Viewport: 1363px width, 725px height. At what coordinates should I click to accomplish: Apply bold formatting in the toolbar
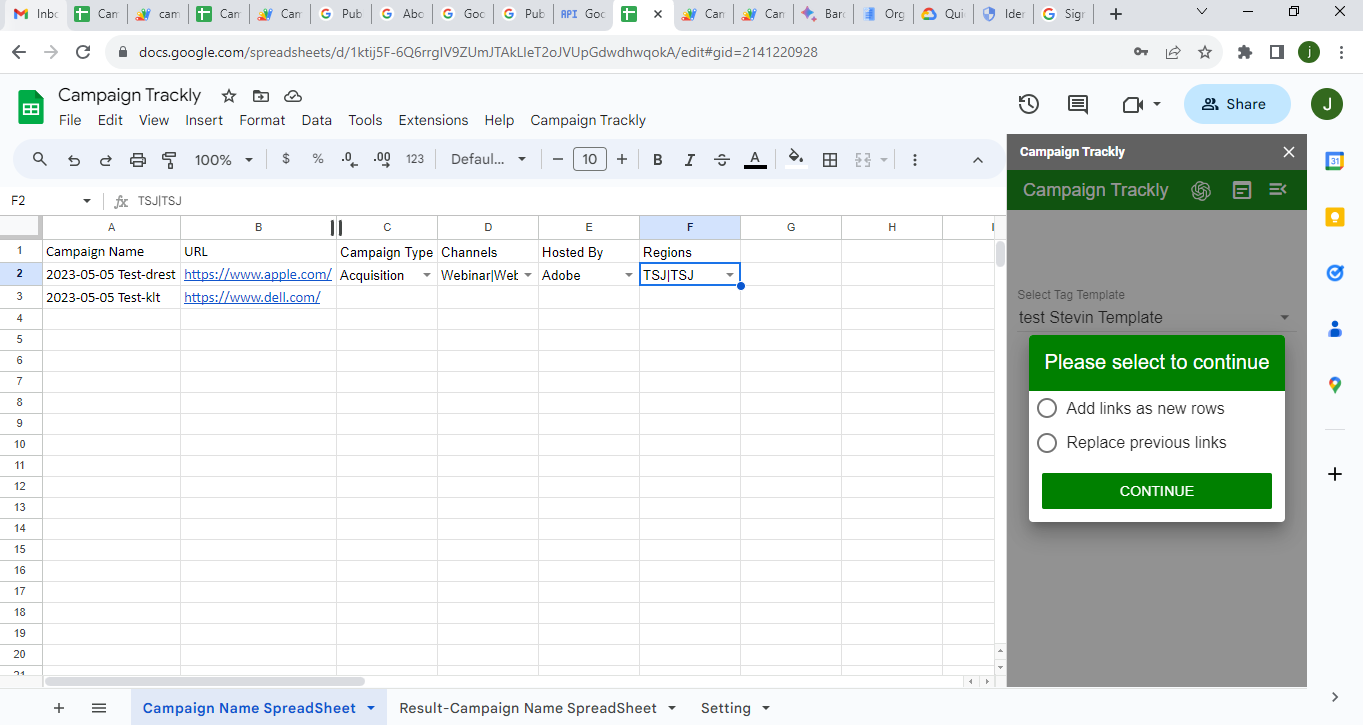click(x=657, y=159)
